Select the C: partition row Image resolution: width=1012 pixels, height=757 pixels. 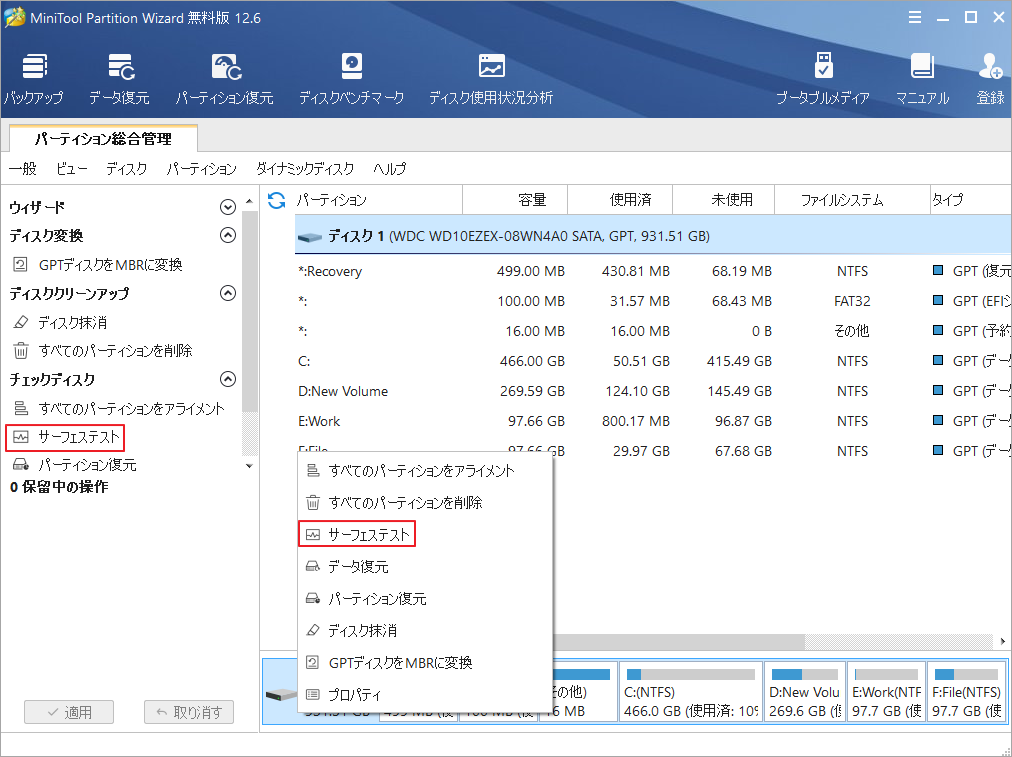click(x=653, y=361)
